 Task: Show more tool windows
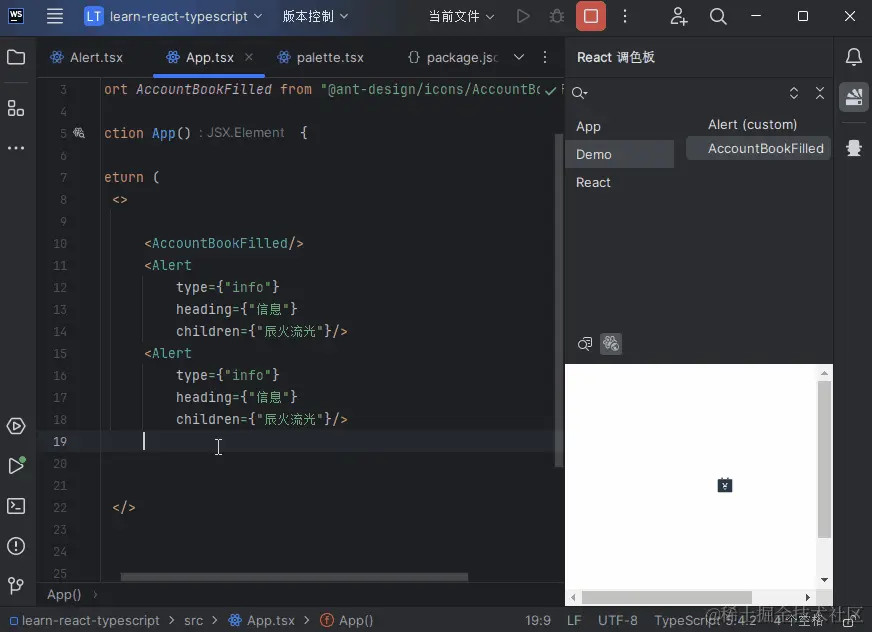click(16, 148)
